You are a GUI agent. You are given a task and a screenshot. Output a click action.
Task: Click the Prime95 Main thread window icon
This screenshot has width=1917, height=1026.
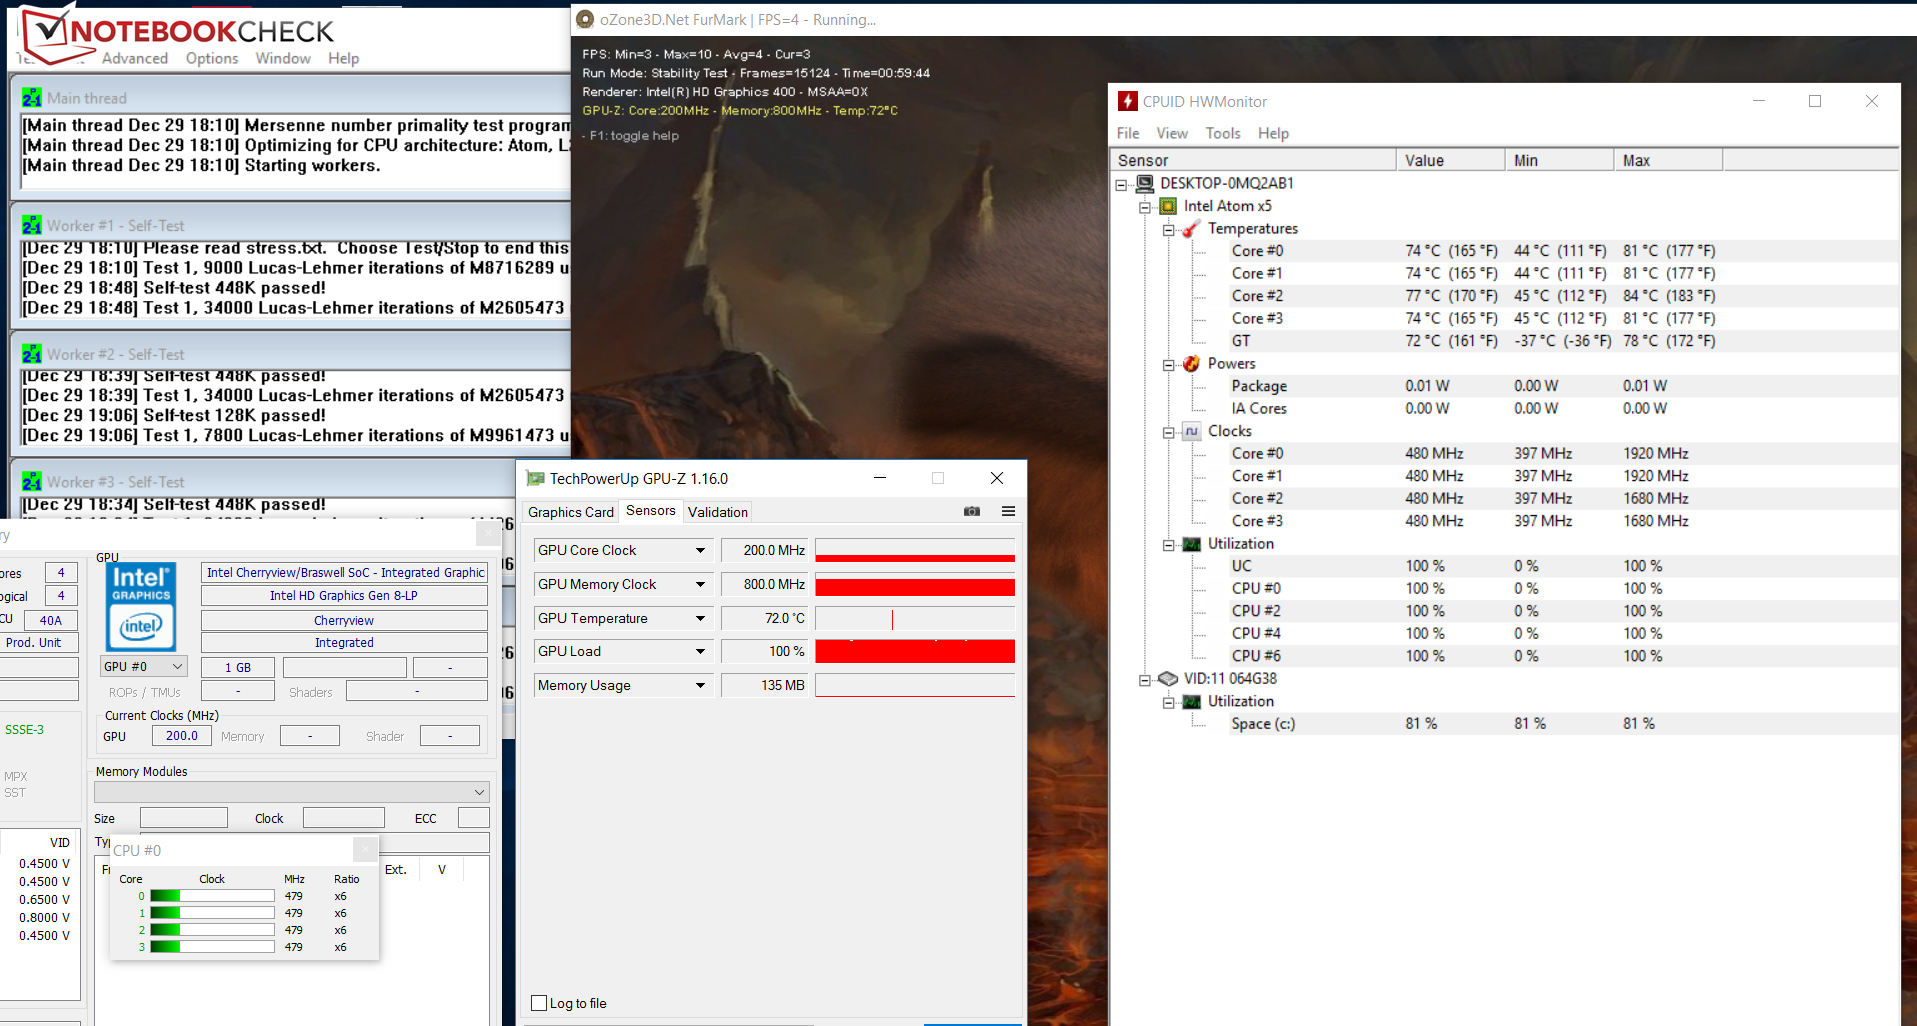pyautogui.click(x=32, y=98)
